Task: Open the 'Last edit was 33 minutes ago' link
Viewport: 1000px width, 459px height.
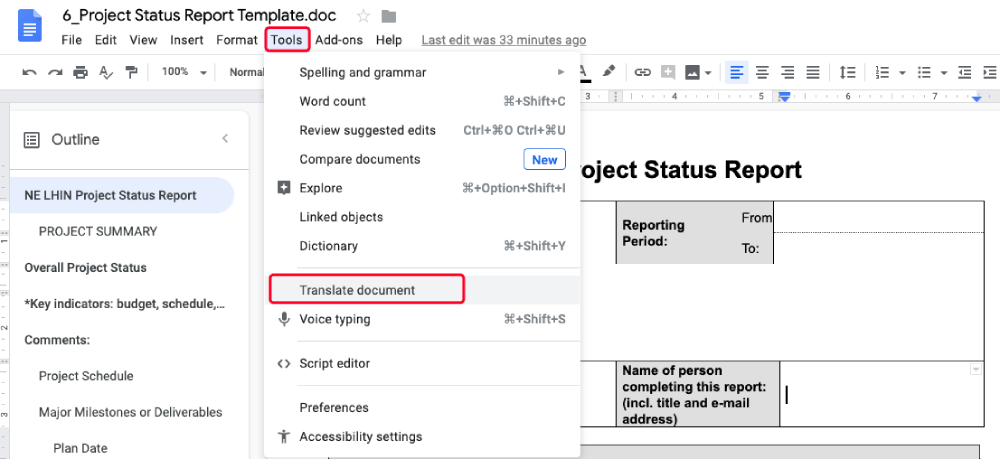Action: [503, 40]
